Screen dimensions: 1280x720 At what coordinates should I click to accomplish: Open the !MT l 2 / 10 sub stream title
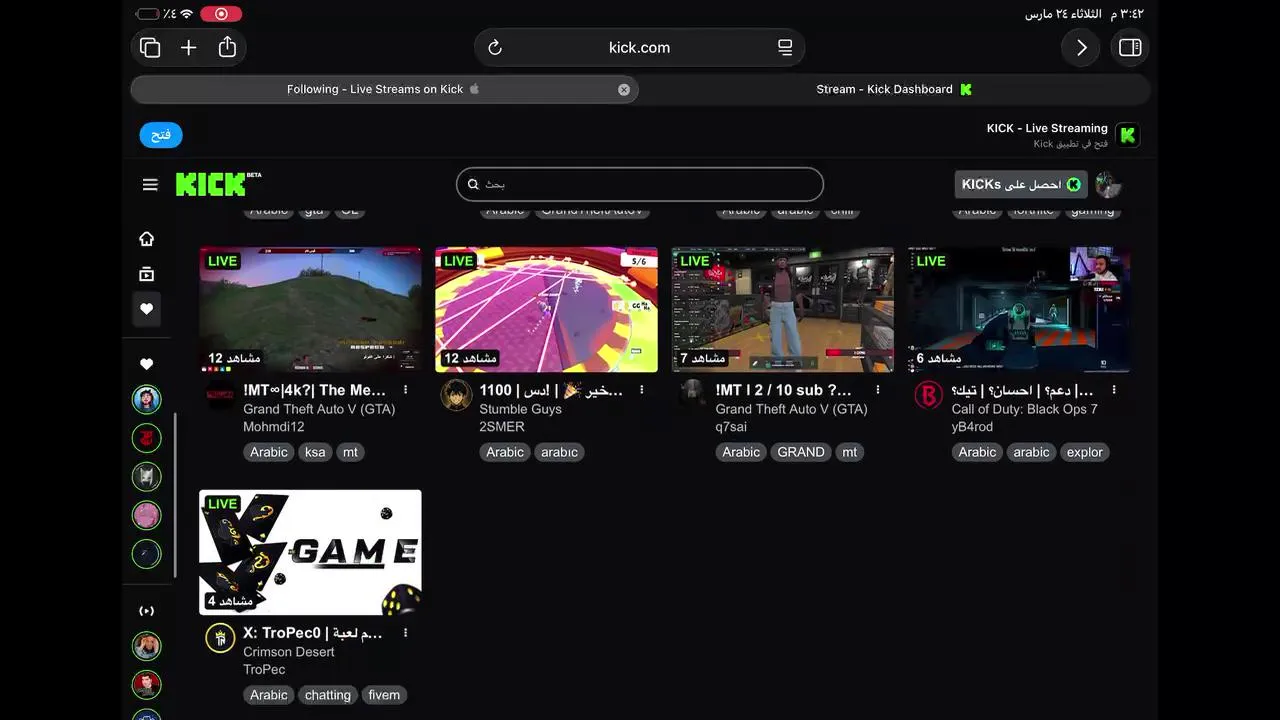[784, 390]
